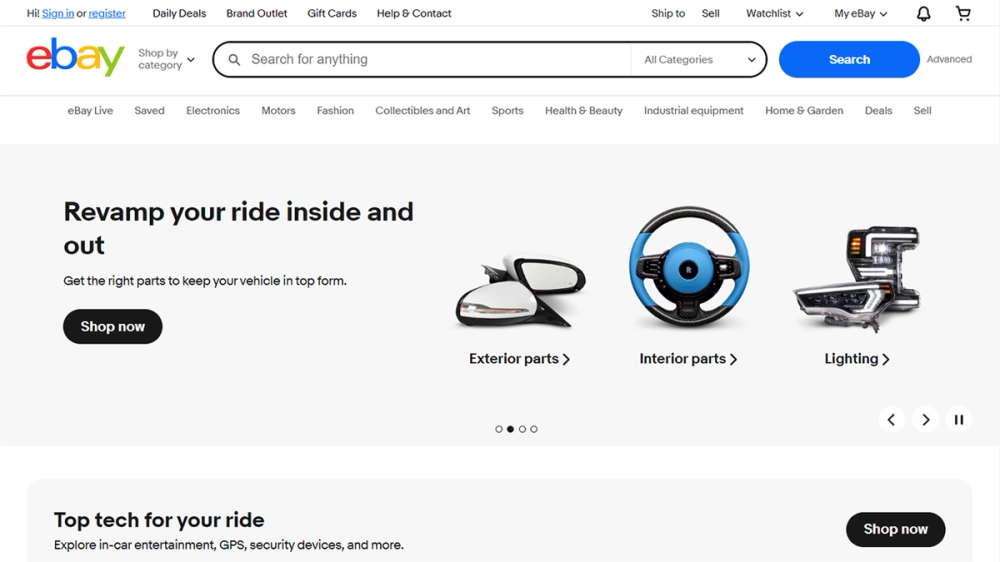This screenshot has width=1000, height=562.
Task: Click Sell in the top header bar
Action: coord(710,13)
